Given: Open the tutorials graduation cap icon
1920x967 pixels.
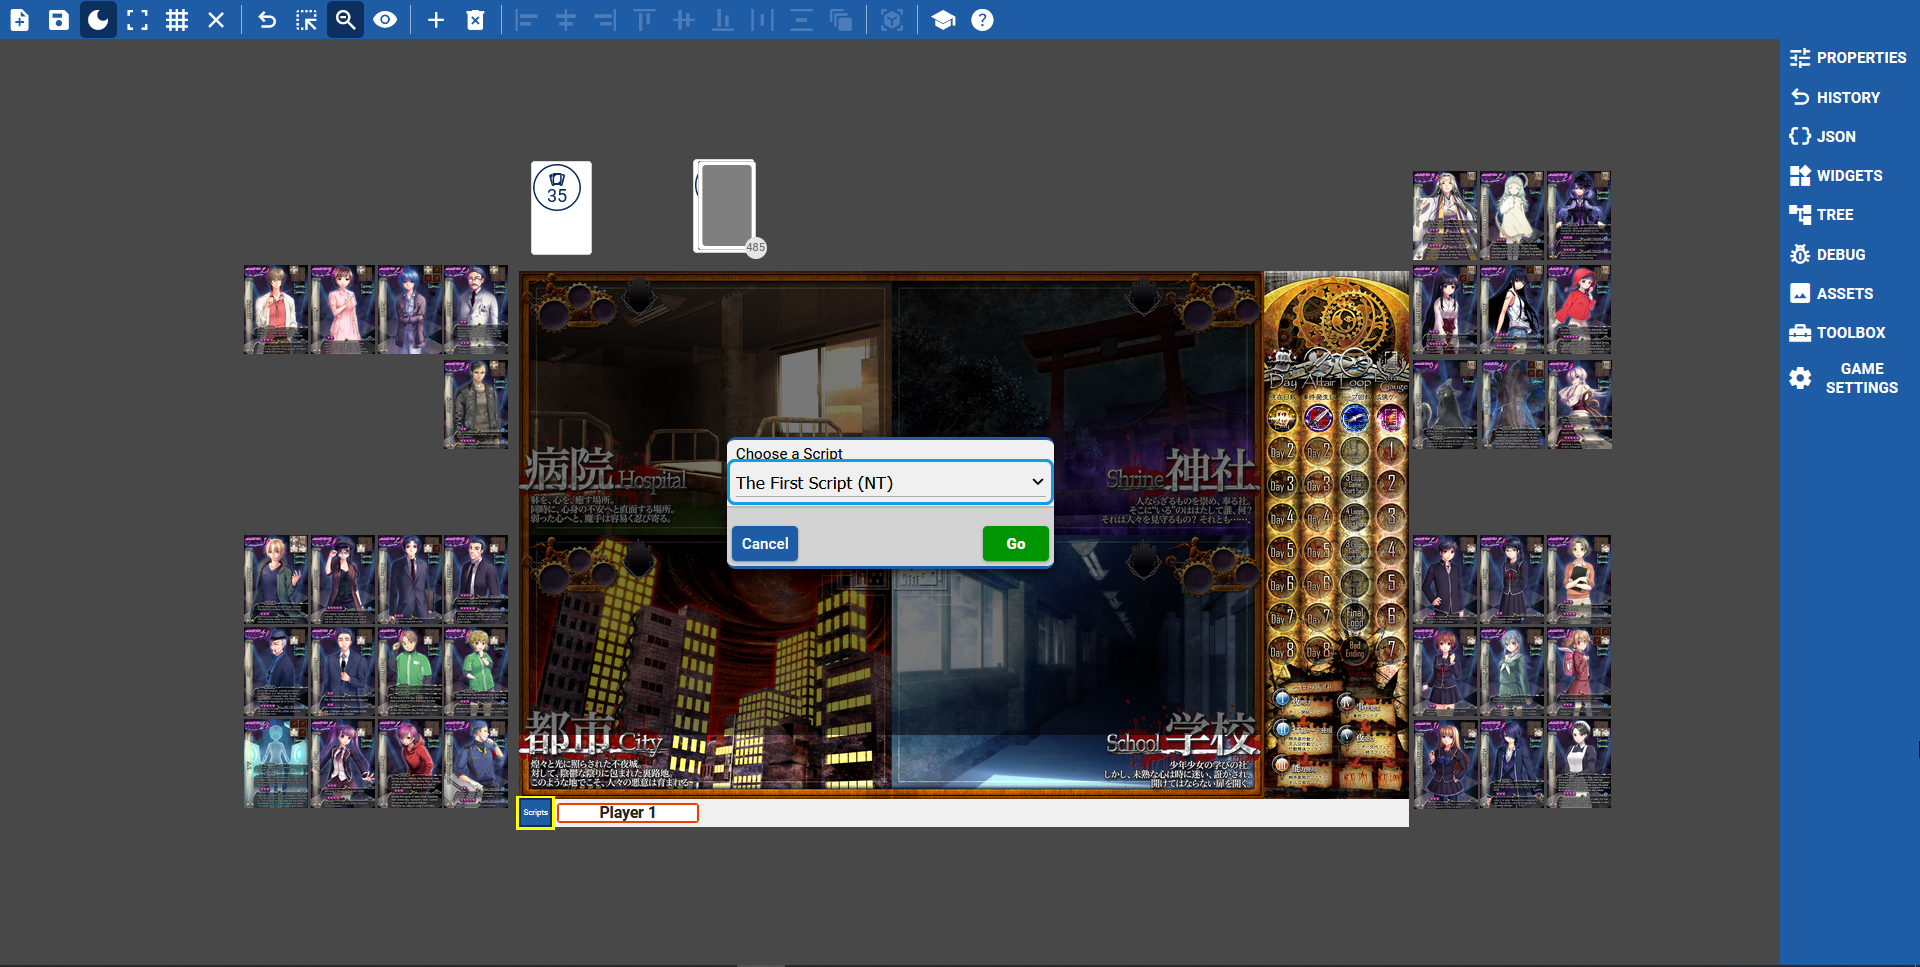Looking at the screenshot, I should click(943, 20).
